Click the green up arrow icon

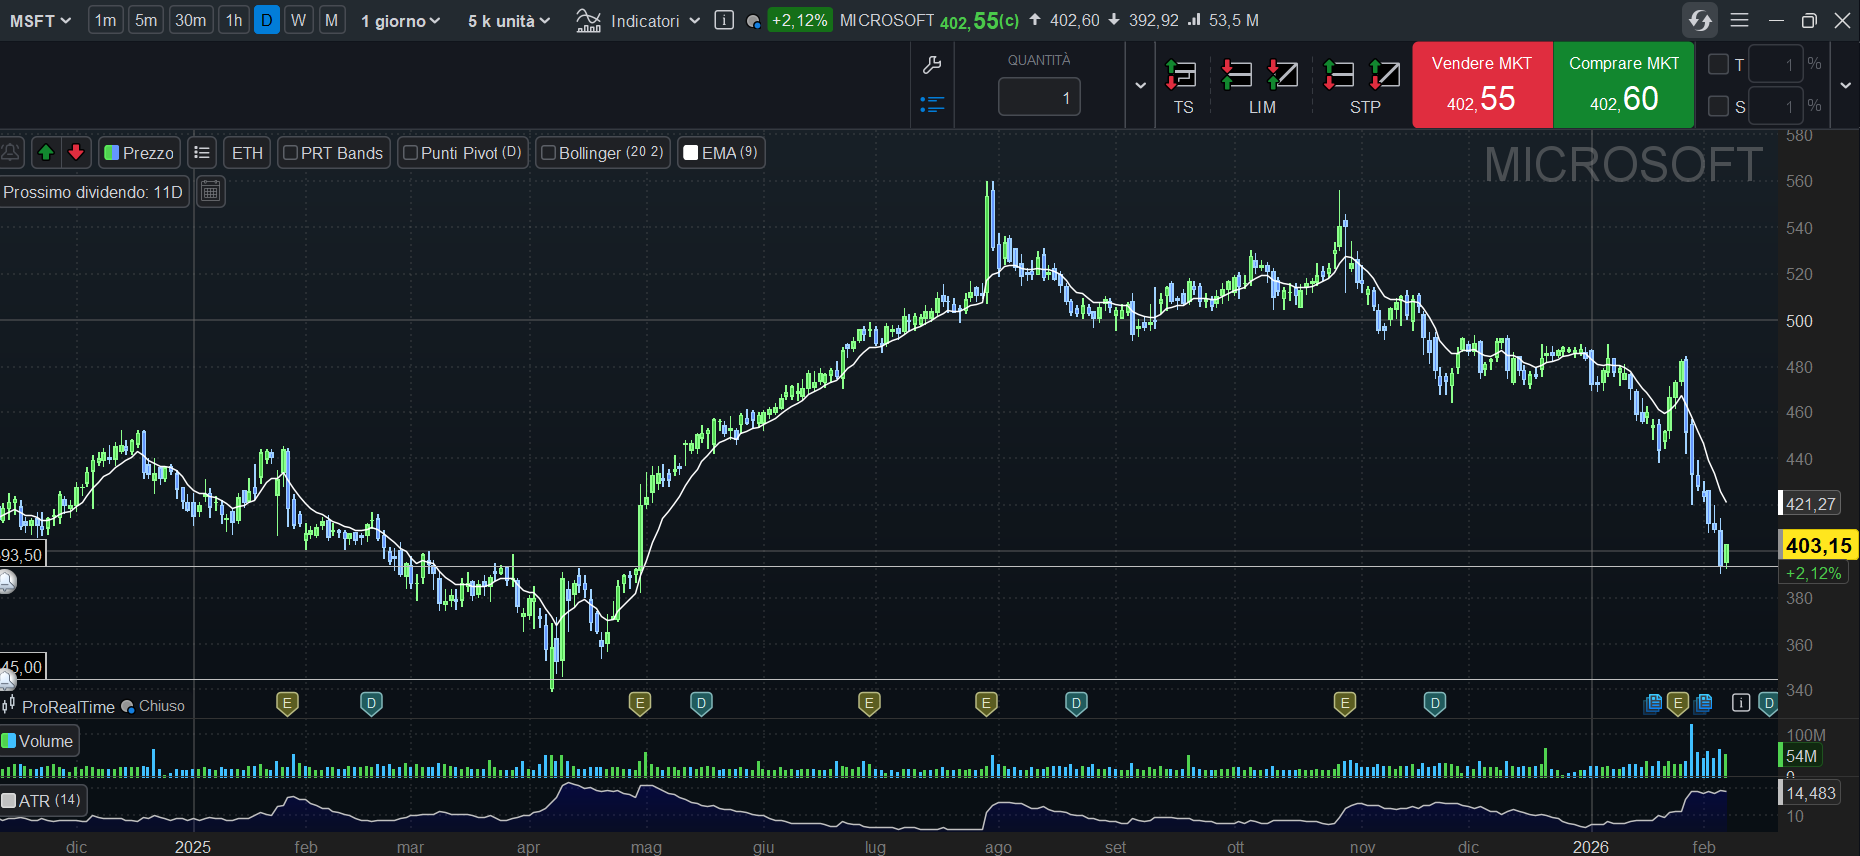point(46,152)
